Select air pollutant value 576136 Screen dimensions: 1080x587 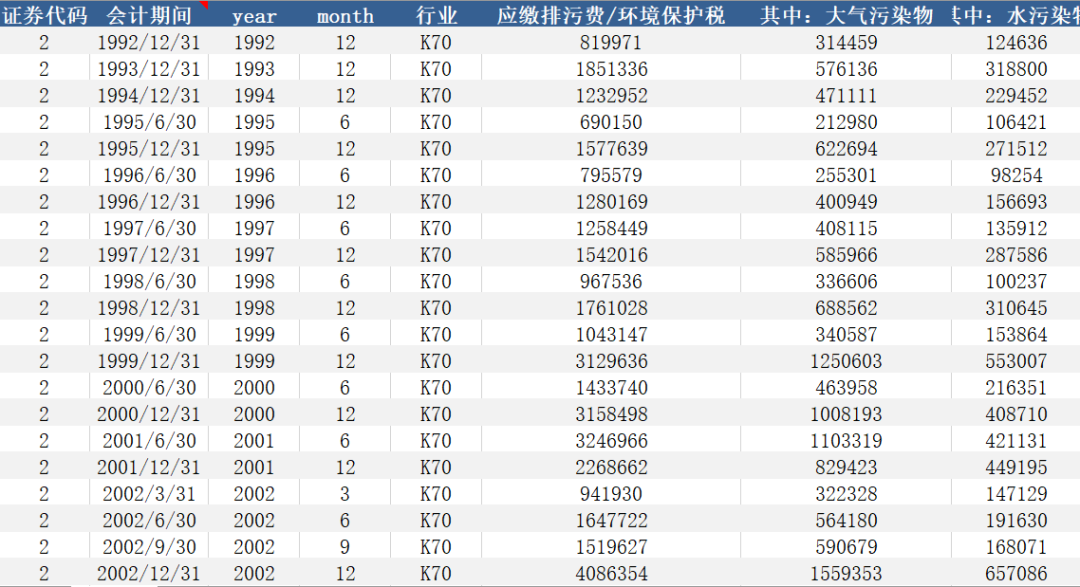click(x=847, y=70)
